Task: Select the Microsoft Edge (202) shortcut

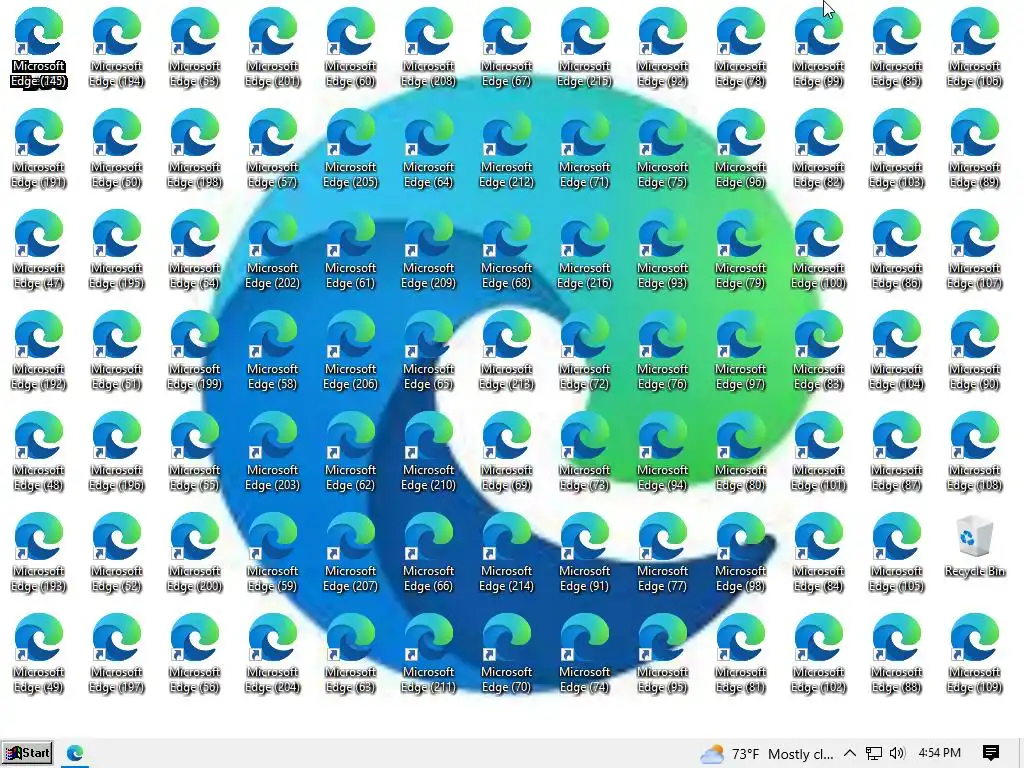Action: point(272,249)
